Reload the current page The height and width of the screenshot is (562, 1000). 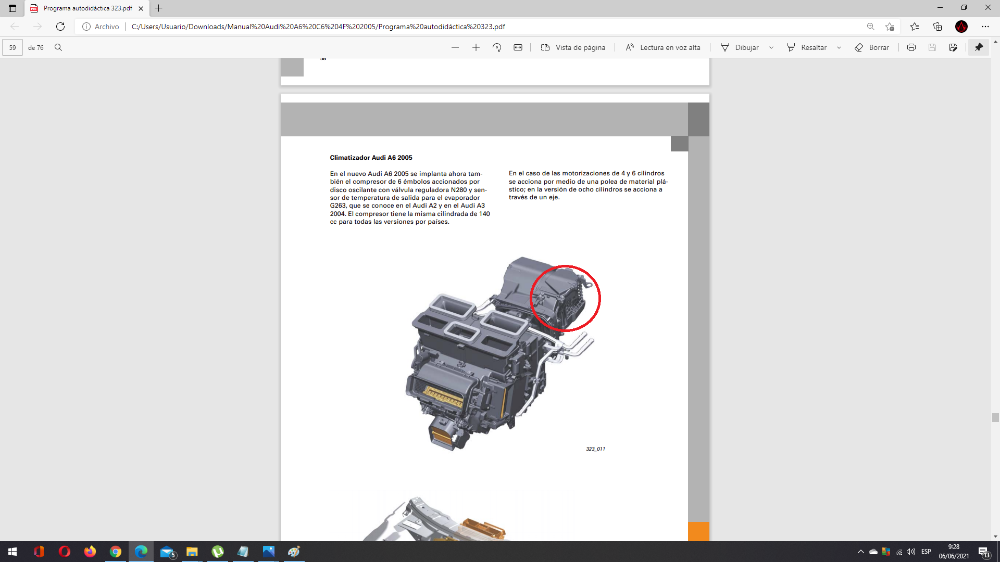coord(60,27)
